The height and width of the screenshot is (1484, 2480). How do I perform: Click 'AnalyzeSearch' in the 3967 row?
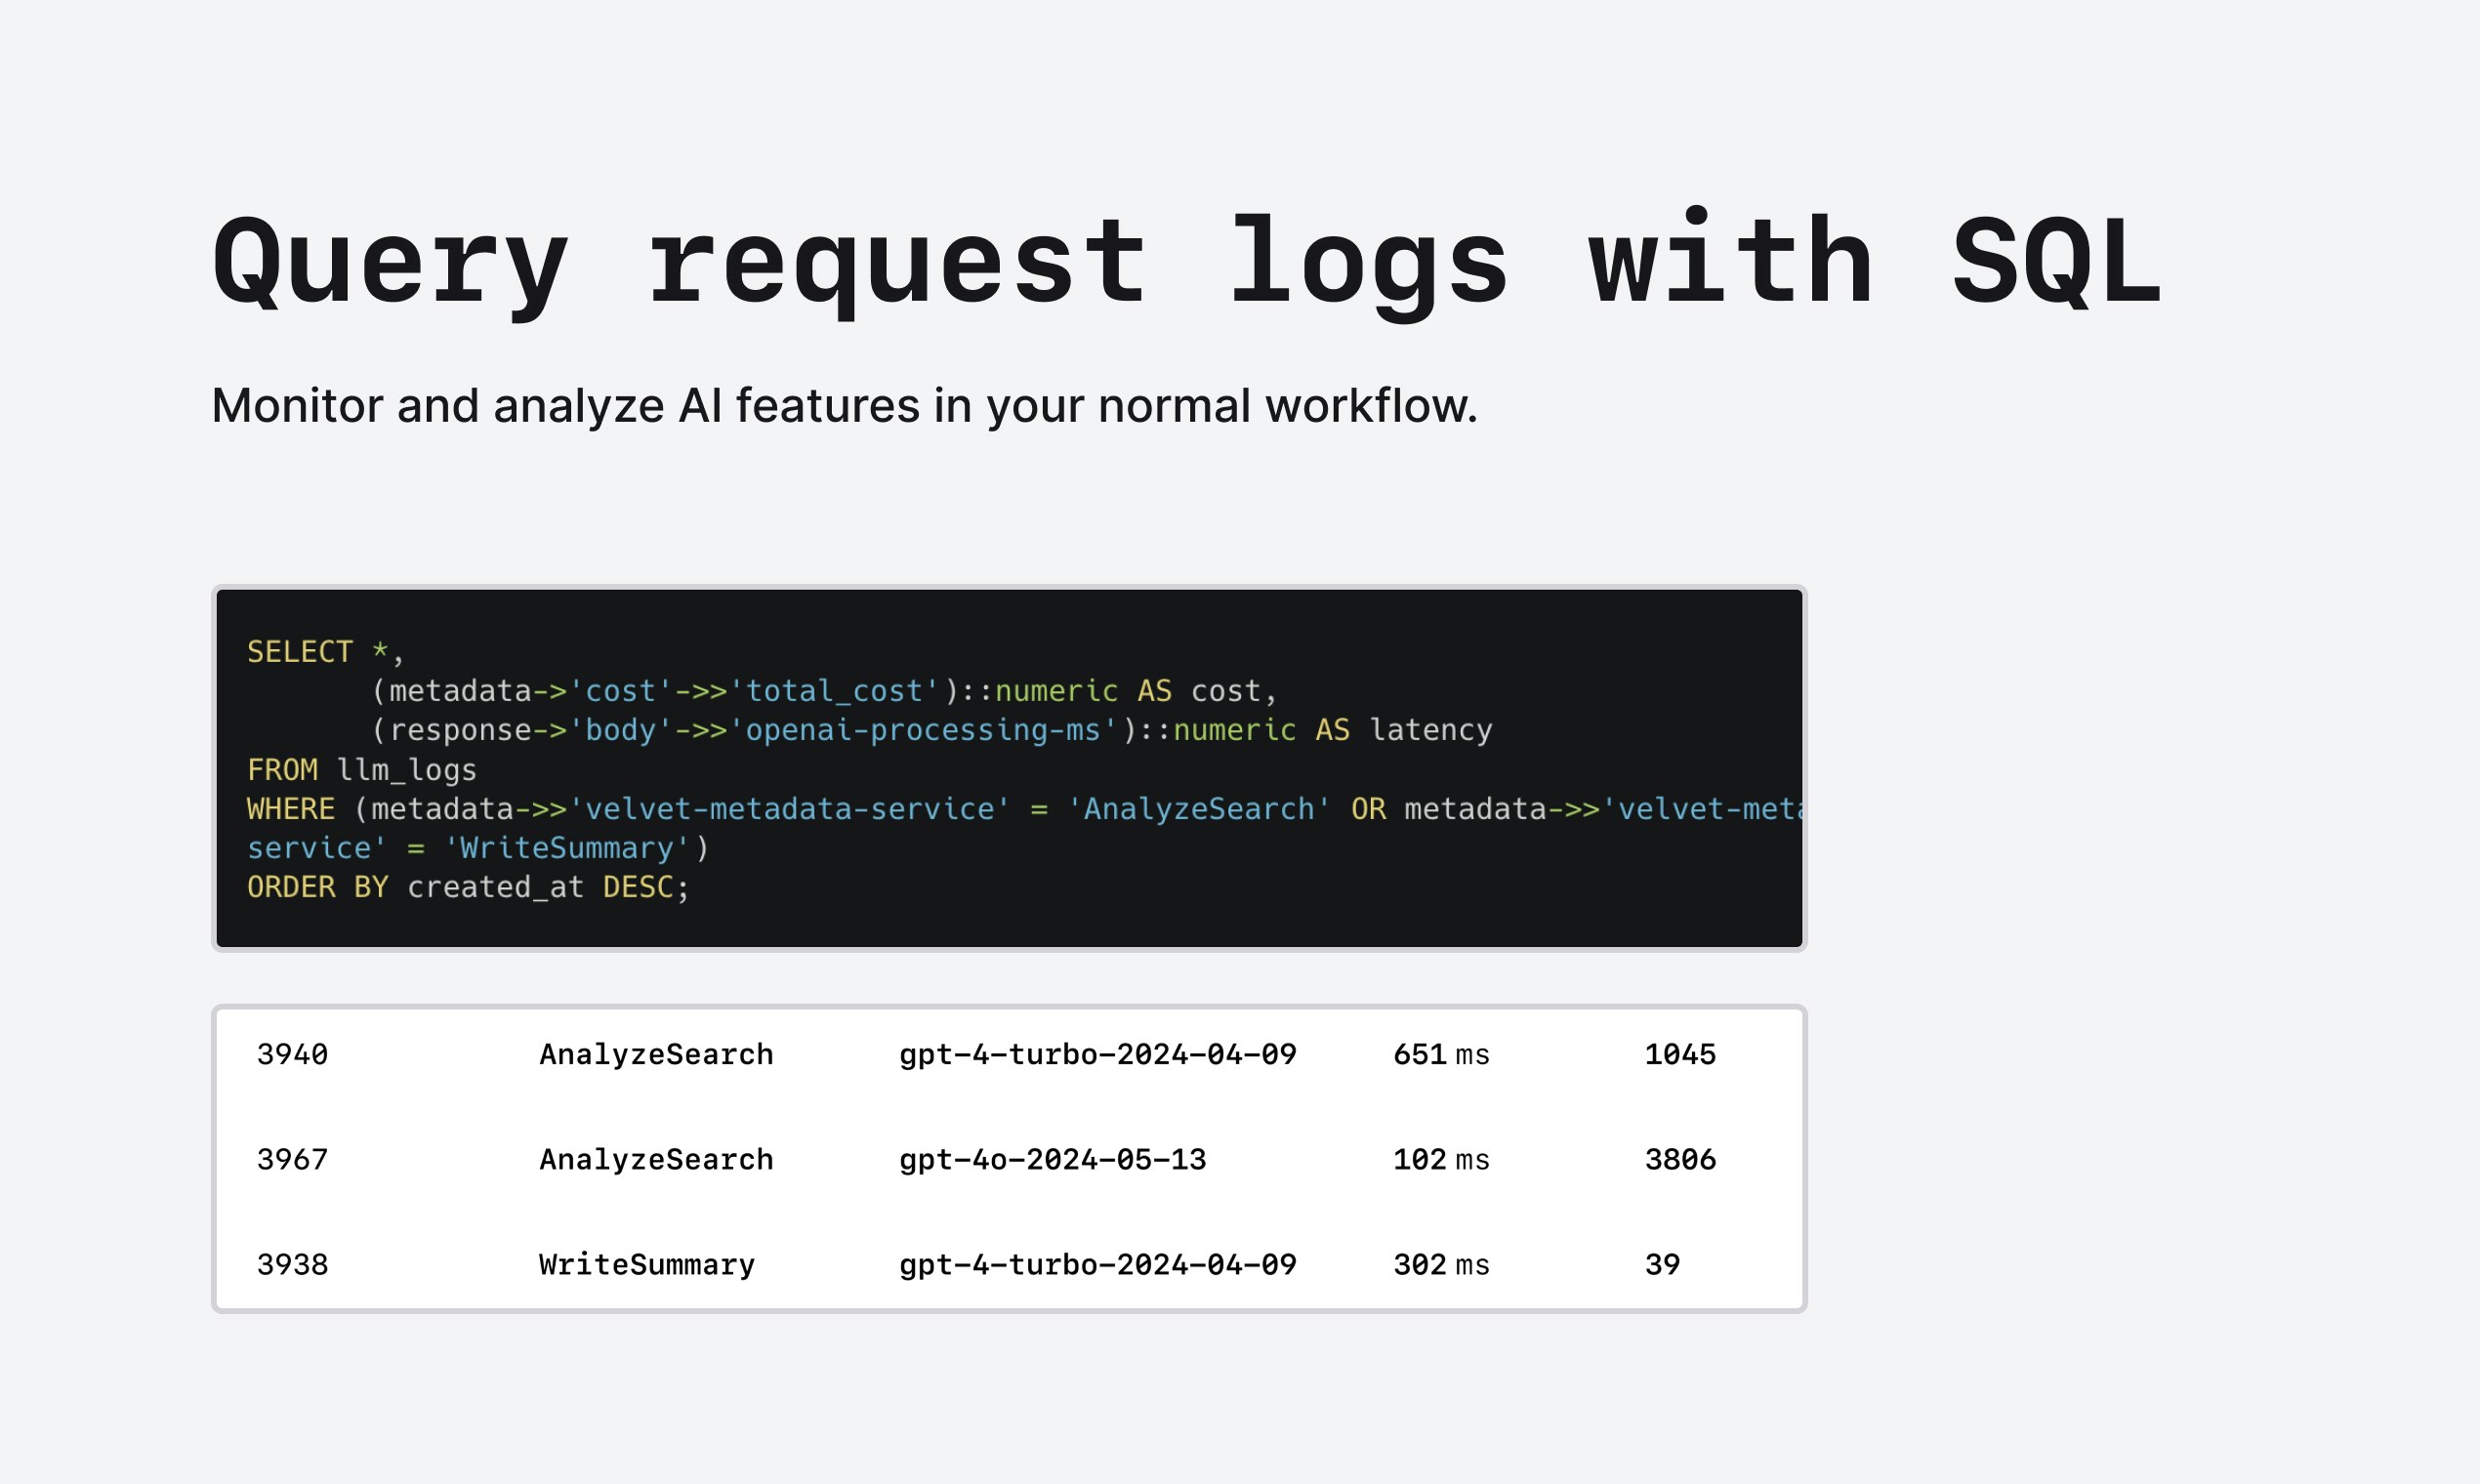(x=656, y=1159)
